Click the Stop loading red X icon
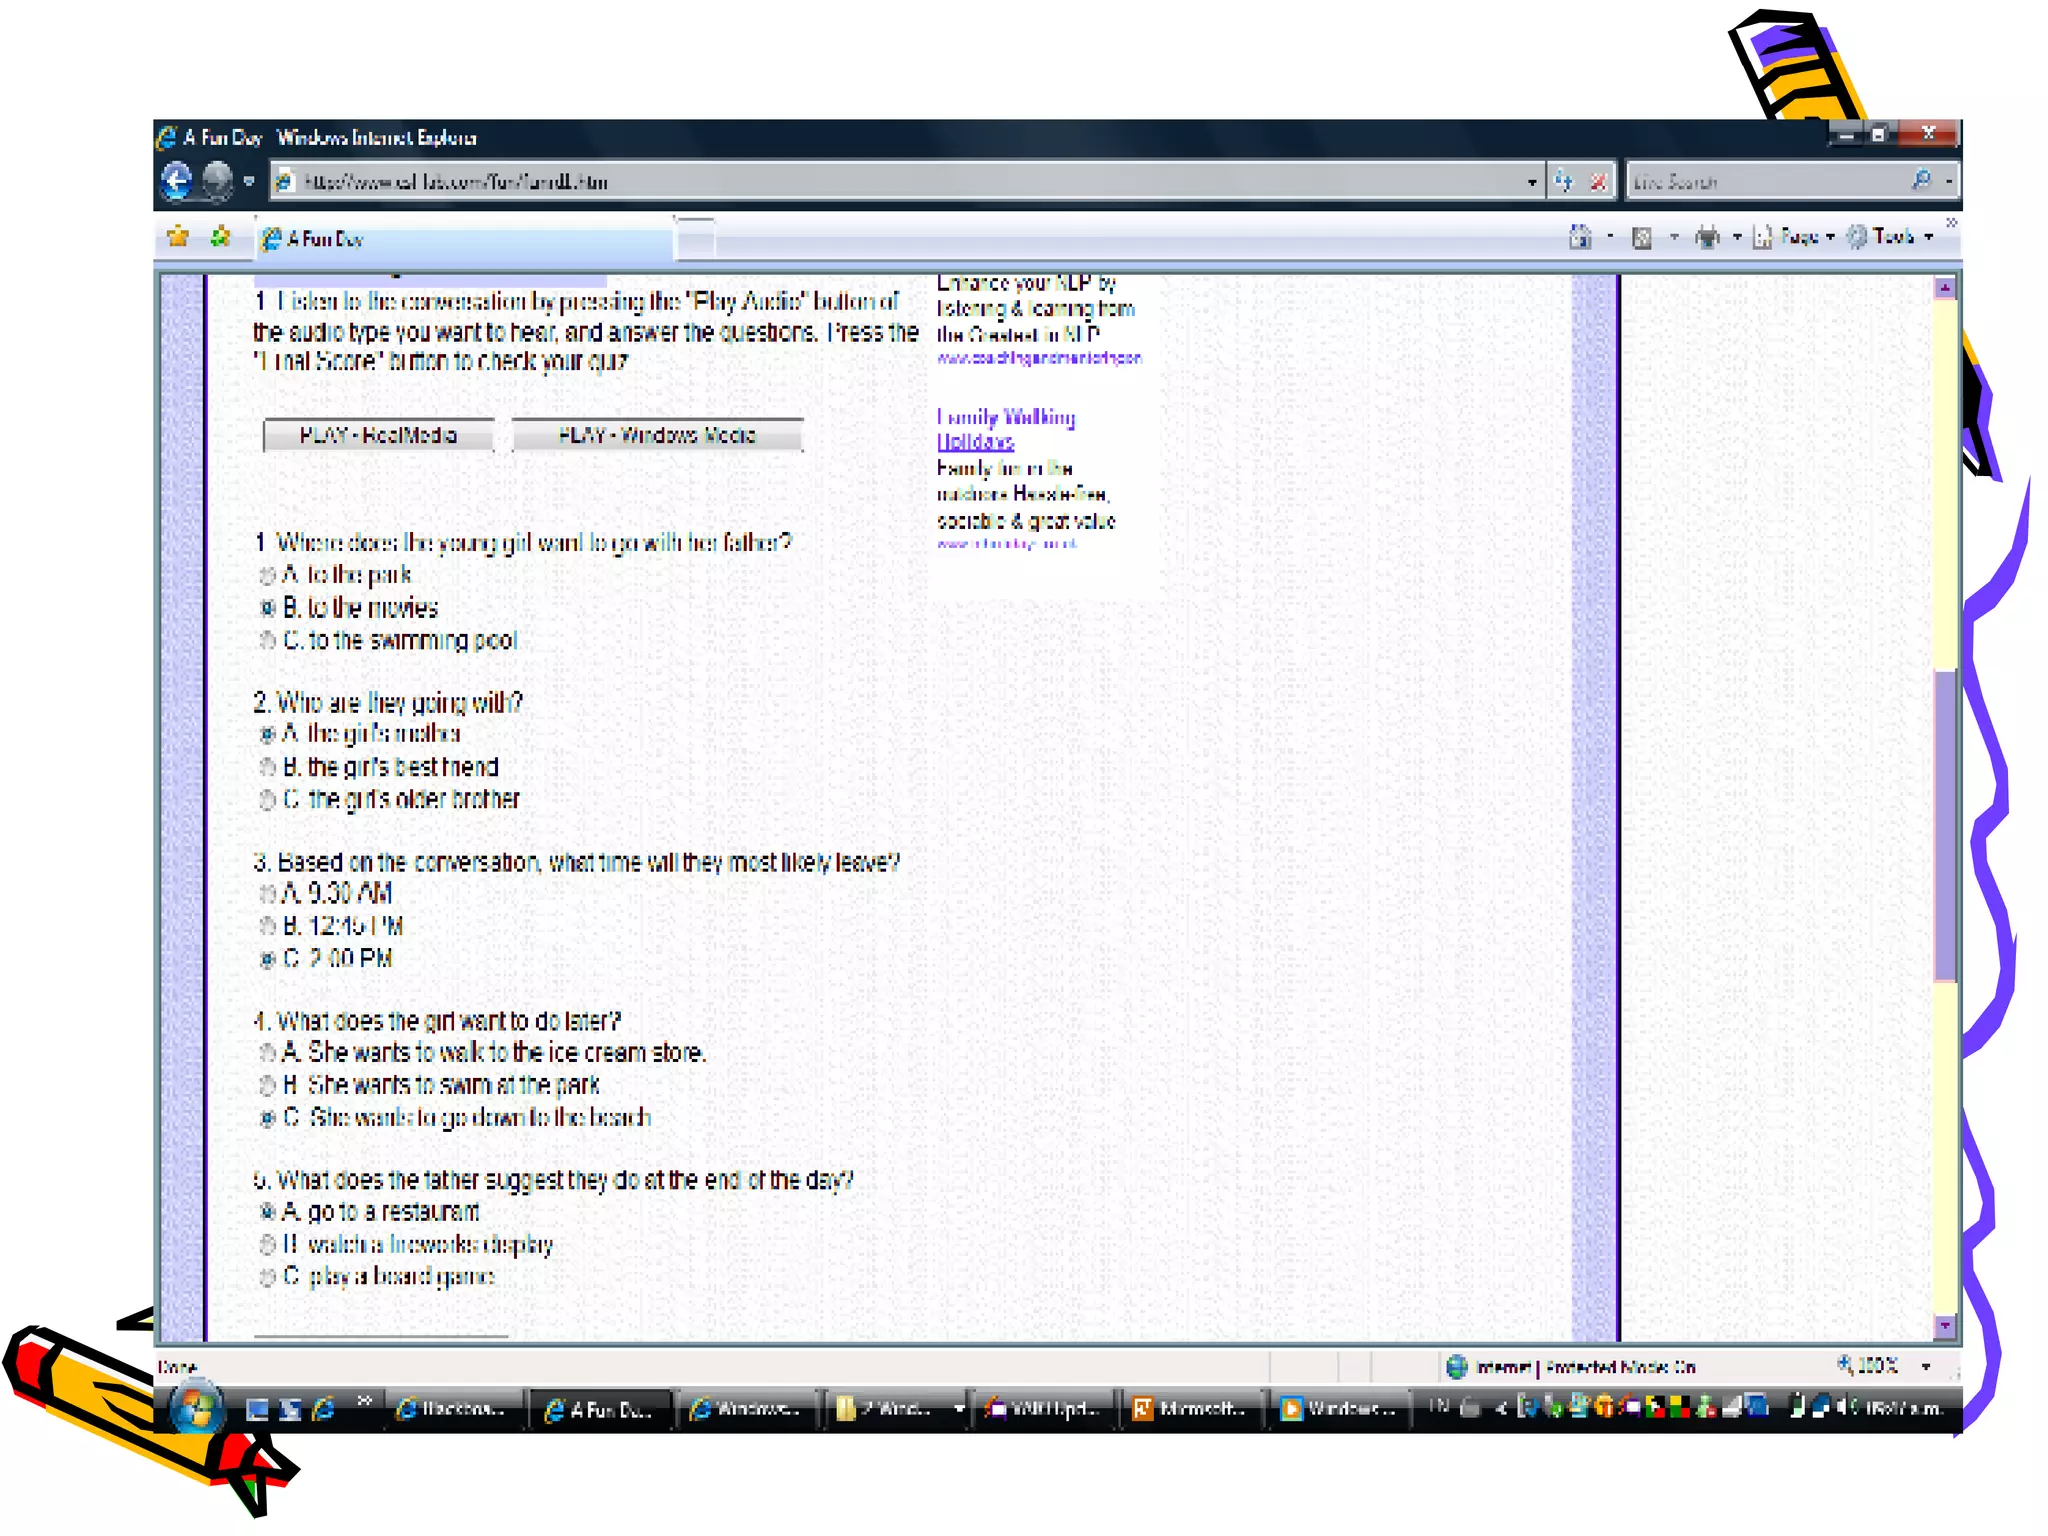This screenshot has height=1536, width=2048. (1598, 181)
